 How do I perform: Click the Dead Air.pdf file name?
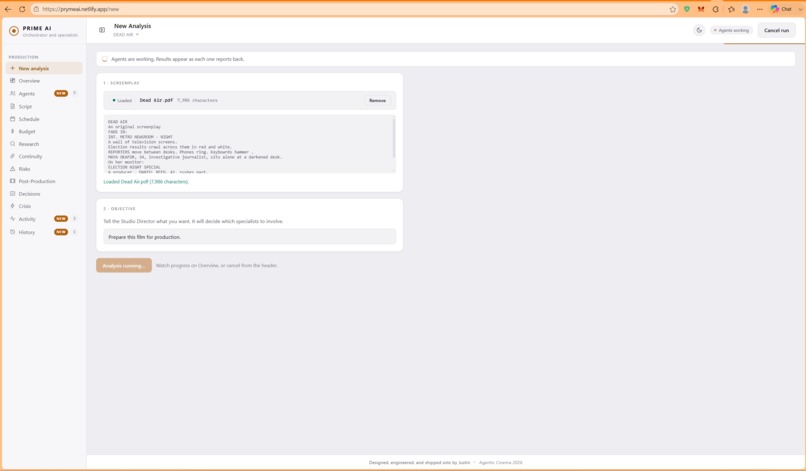click(x=156, y=100)
